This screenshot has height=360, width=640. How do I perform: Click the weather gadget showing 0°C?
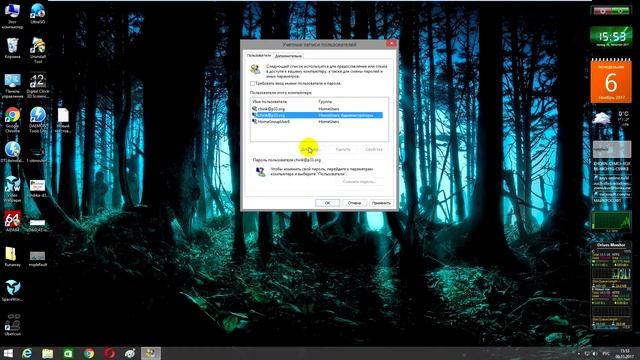611,119
